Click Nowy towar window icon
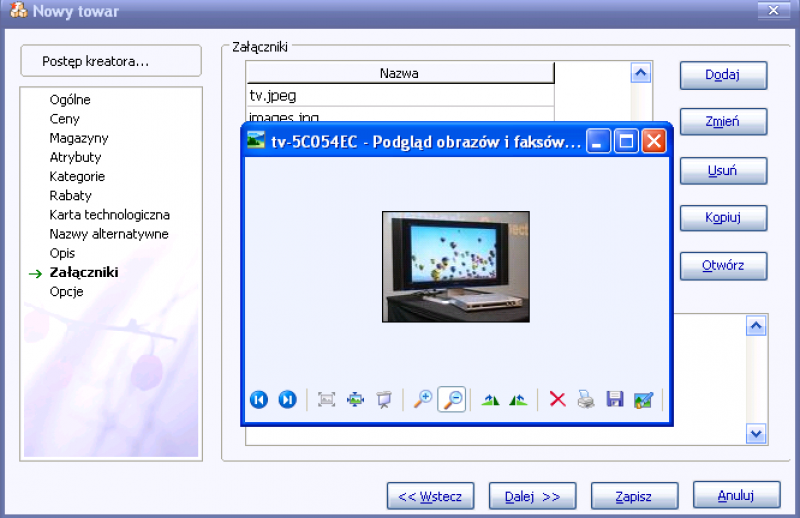Screen dimensions: 800x518 [19, 10]
